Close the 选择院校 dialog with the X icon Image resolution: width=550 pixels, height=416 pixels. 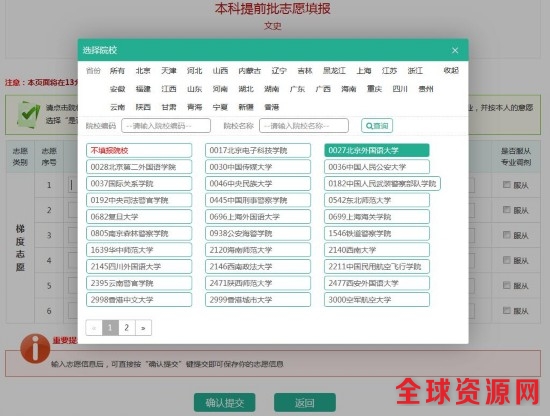[455, 51]
